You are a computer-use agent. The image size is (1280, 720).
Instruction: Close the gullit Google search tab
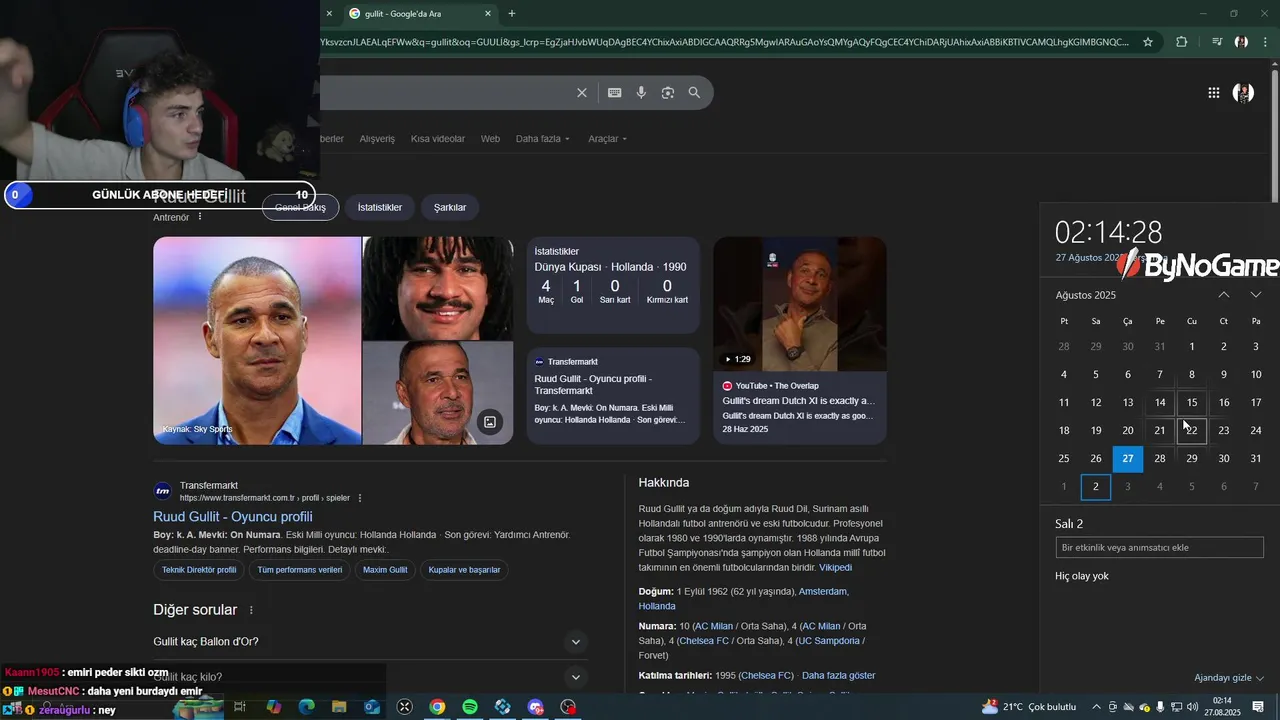click(x=488, y=13)
